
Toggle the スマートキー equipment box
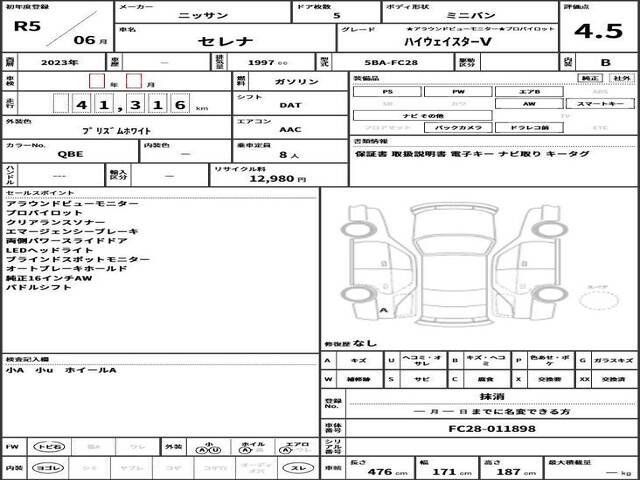pyautogui.click(x=598, y=103)
